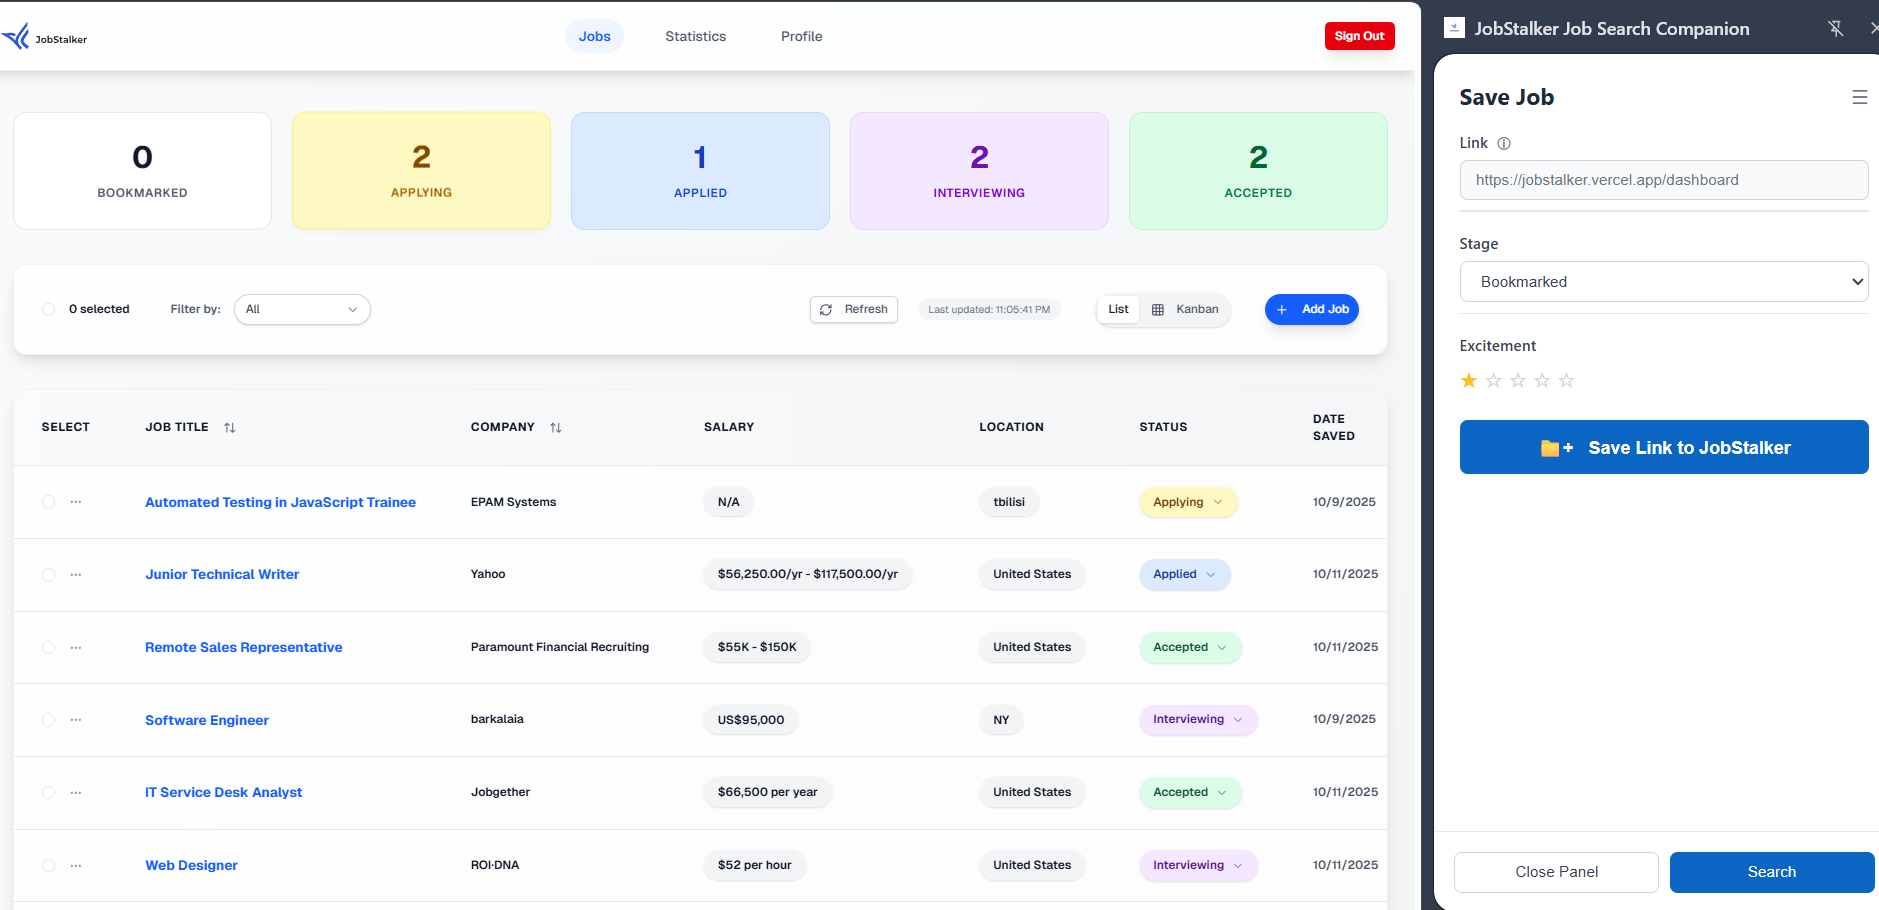Open the Stage dropdown showing Bookmarked
Viewport: 1879px width, 910px height.
click(1663, 281)
